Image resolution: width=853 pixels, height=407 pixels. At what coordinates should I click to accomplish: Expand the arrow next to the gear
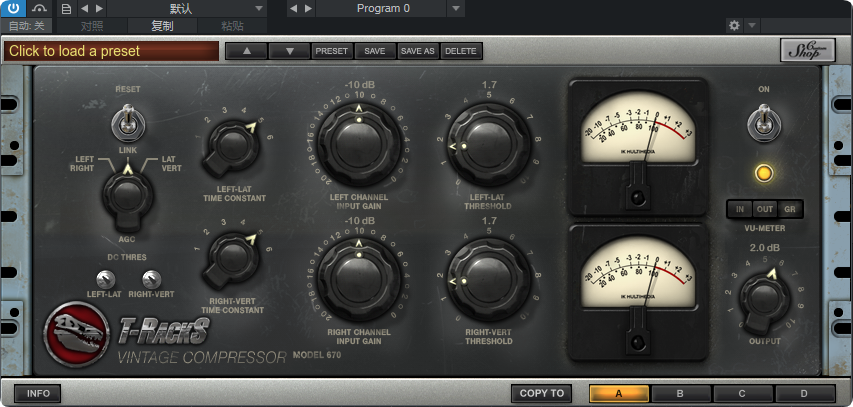tap(751, 25)
